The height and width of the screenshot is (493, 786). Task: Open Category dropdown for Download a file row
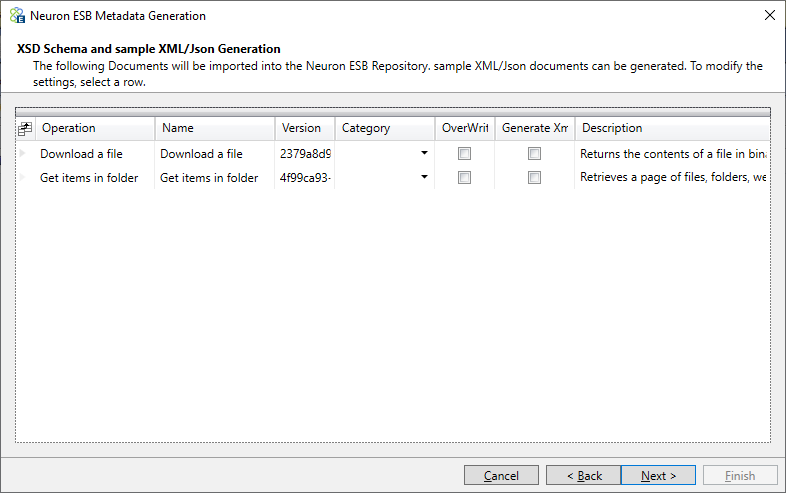(x=424, y=153)
